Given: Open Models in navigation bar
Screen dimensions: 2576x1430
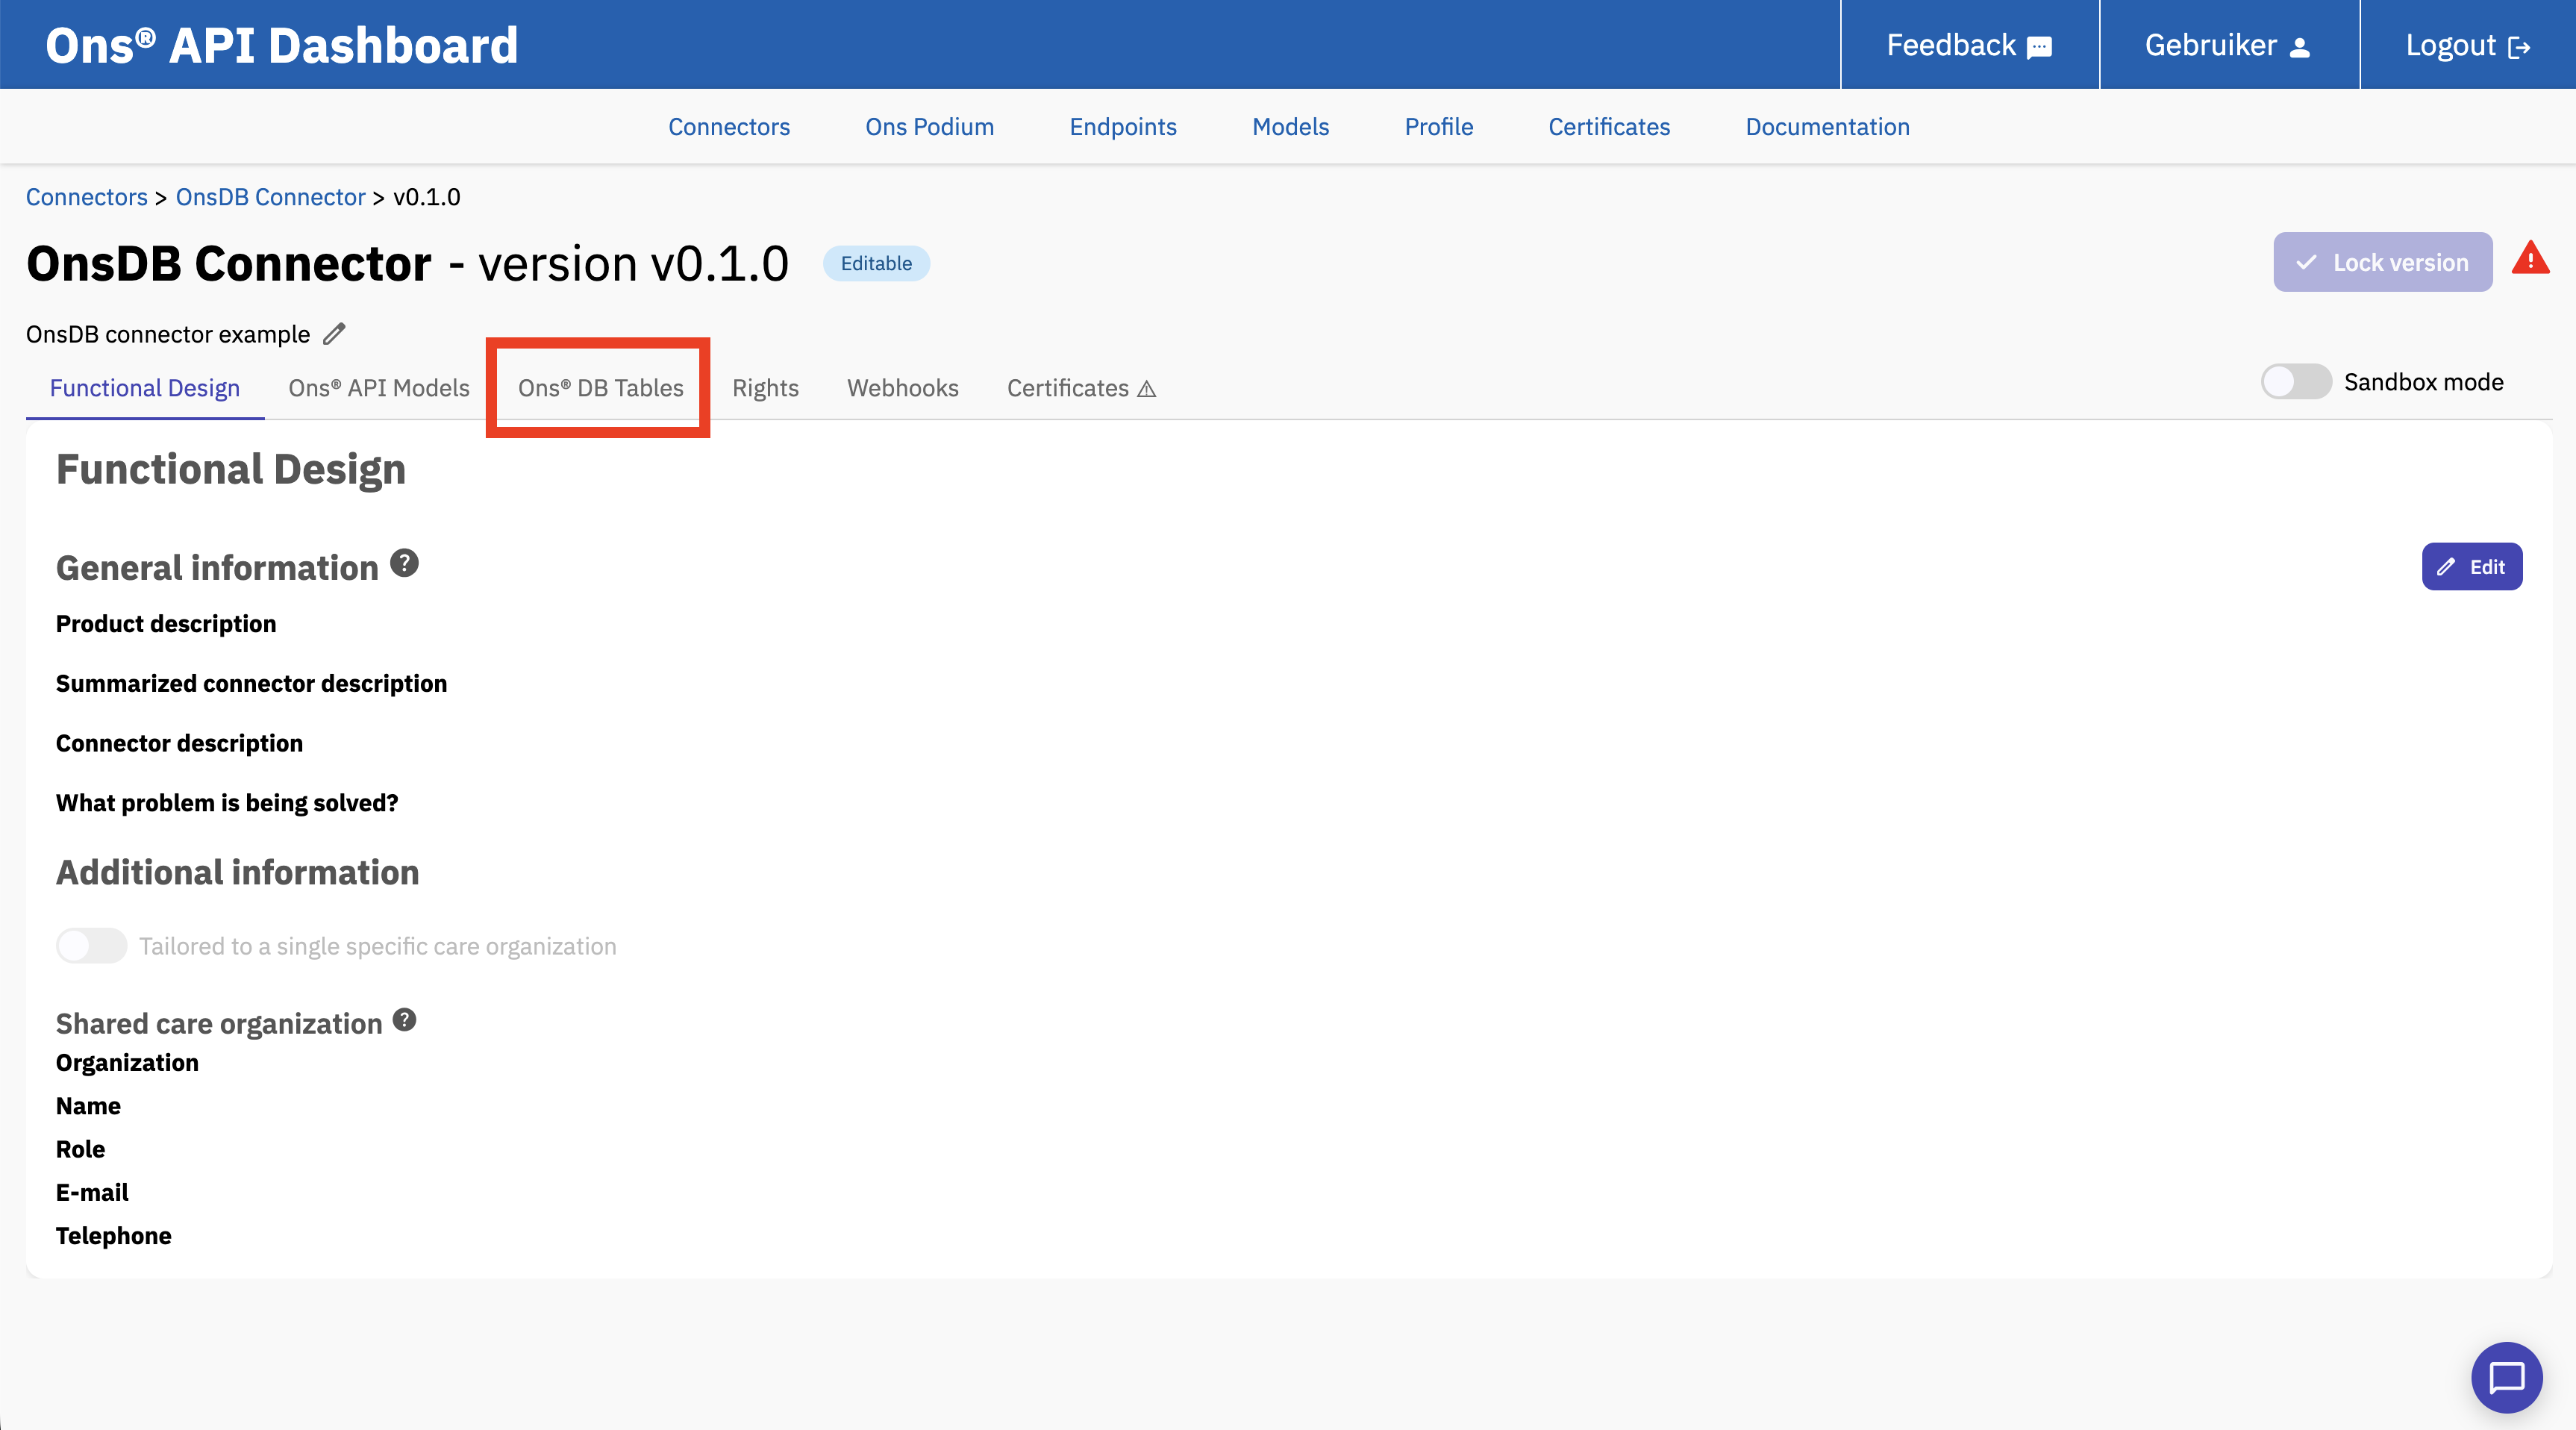Looking at the screenshot, I should point(1290,127).
